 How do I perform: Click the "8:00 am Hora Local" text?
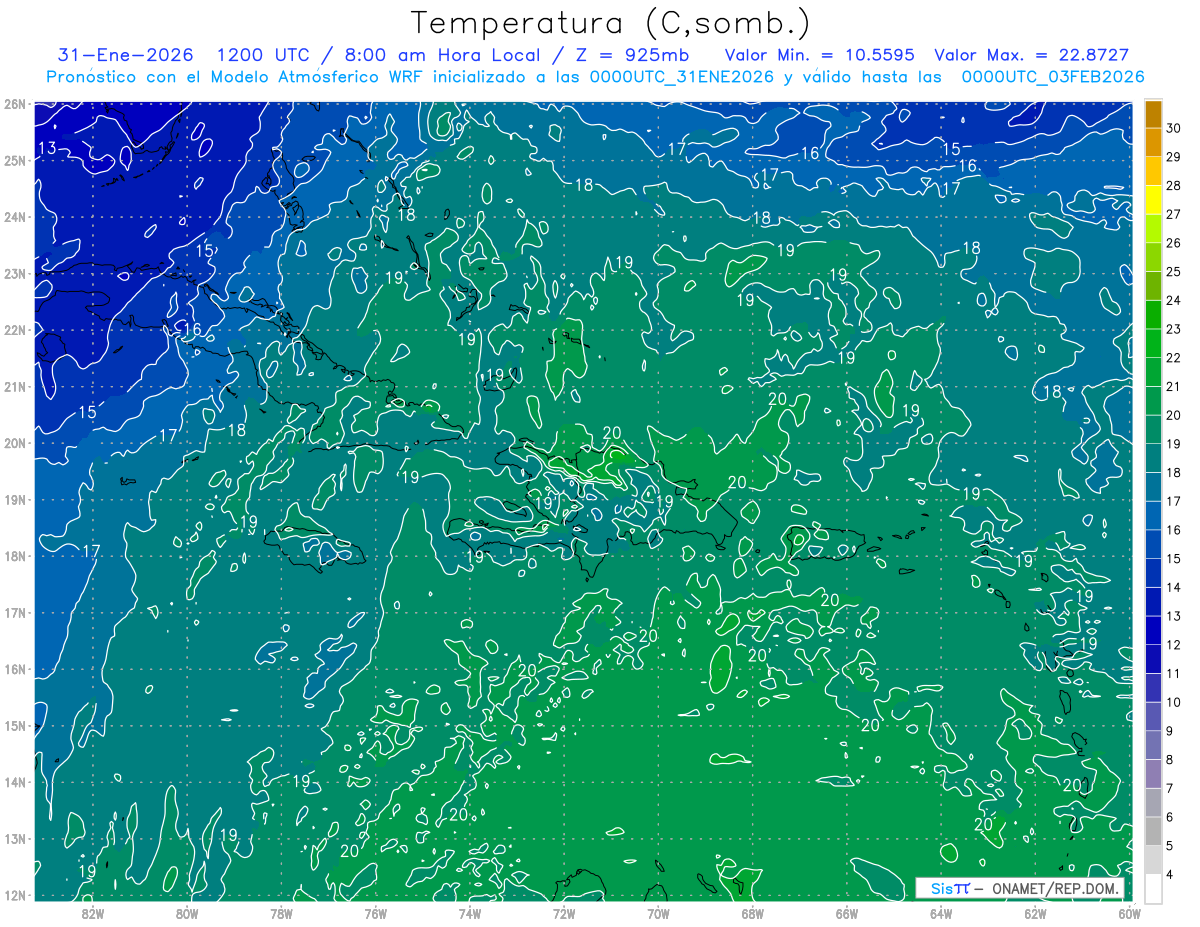click(x=442, y=55)
